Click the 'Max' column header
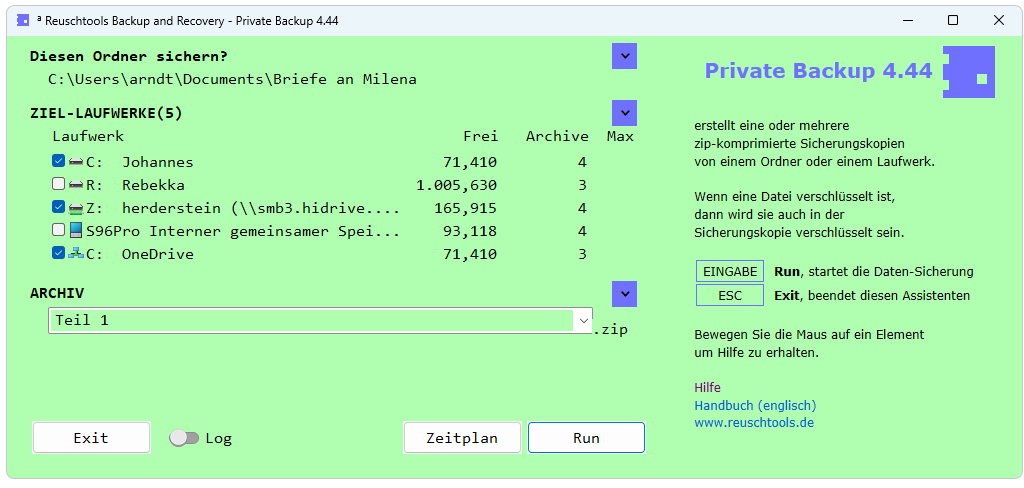 tap(620, 137)
